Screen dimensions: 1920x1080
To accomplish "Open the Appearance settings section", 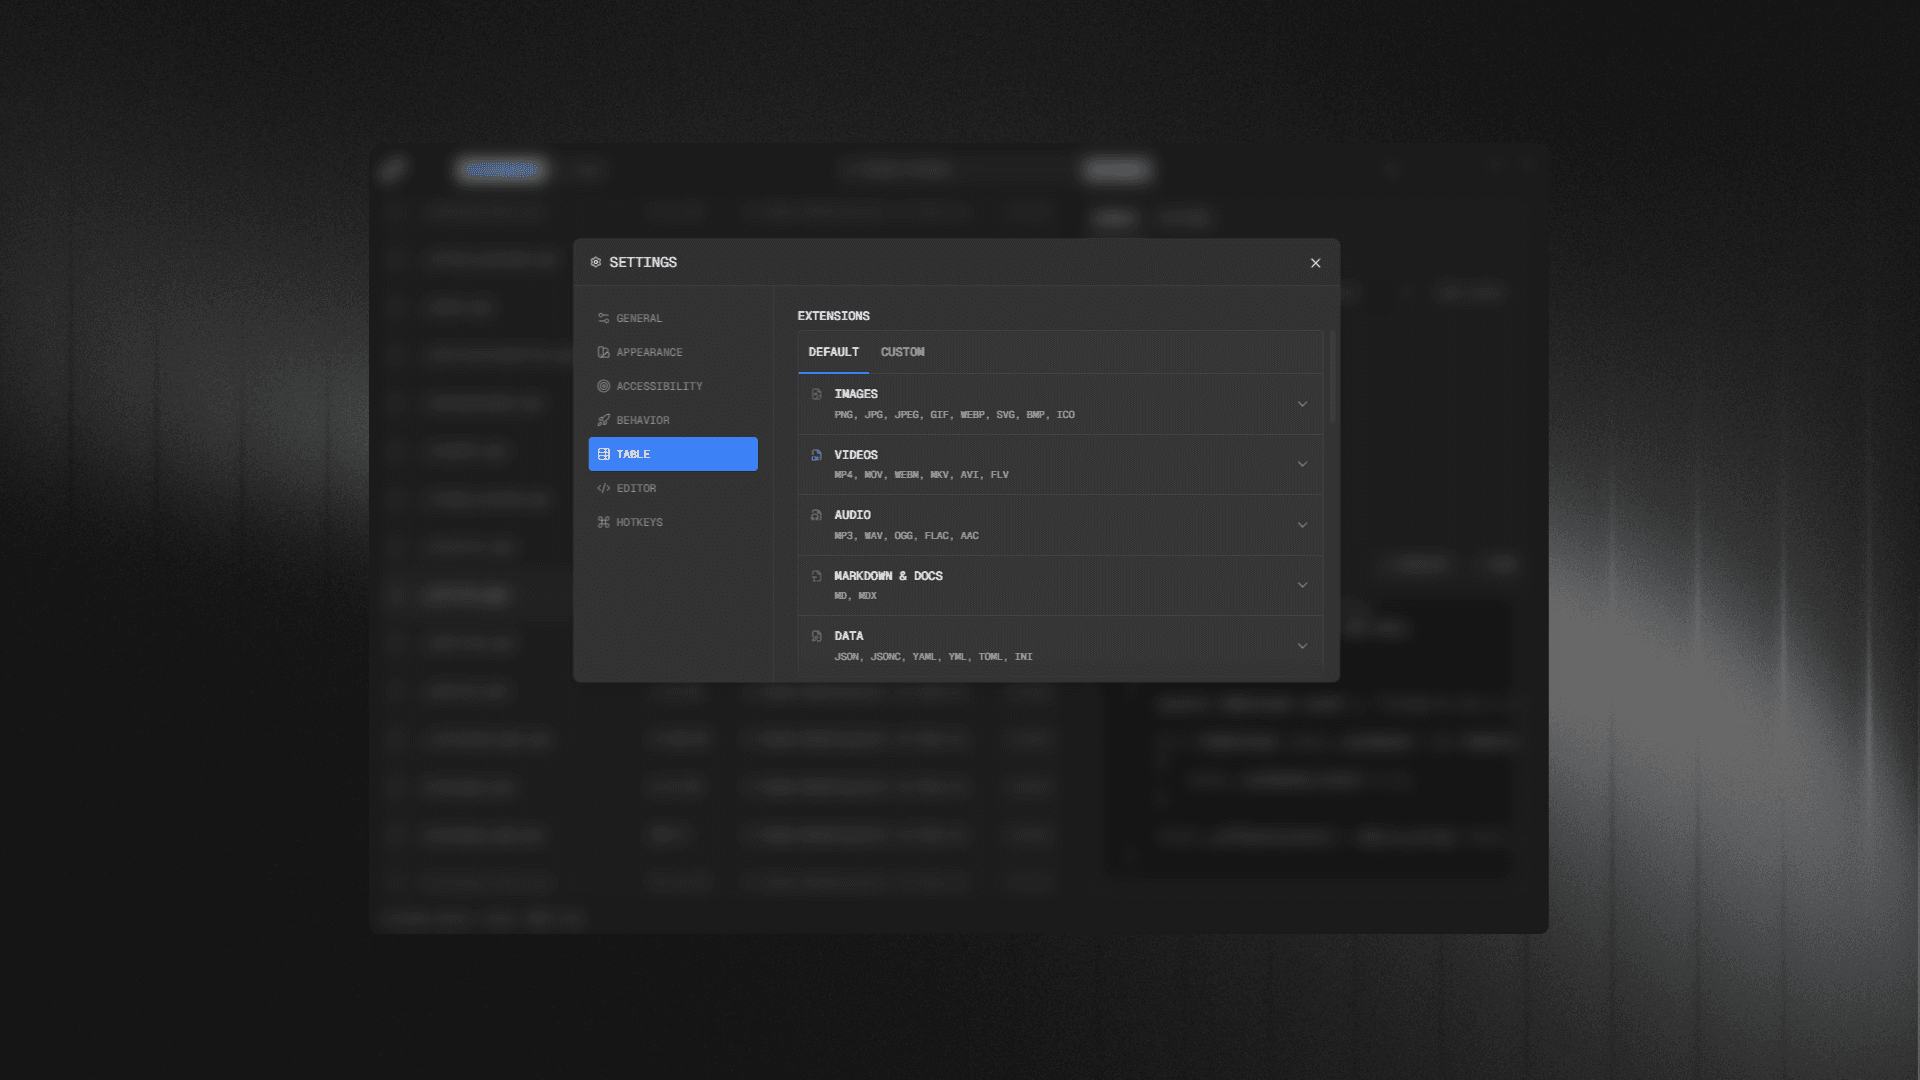I will 673,352.
